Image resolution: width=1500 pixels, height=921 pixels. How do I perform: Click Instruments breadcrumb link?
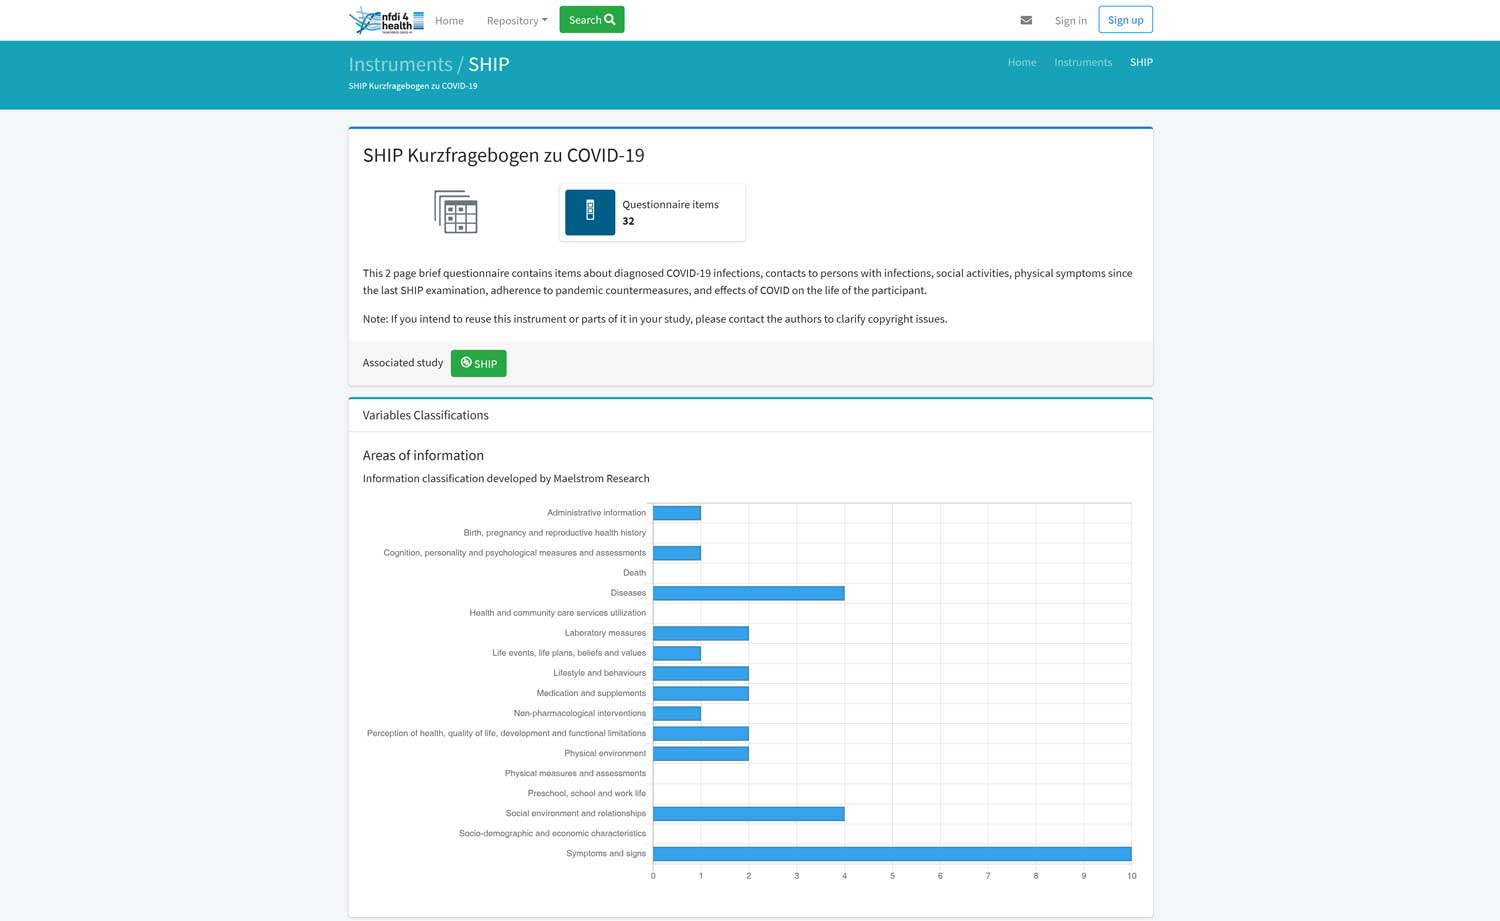point(1083,62)
